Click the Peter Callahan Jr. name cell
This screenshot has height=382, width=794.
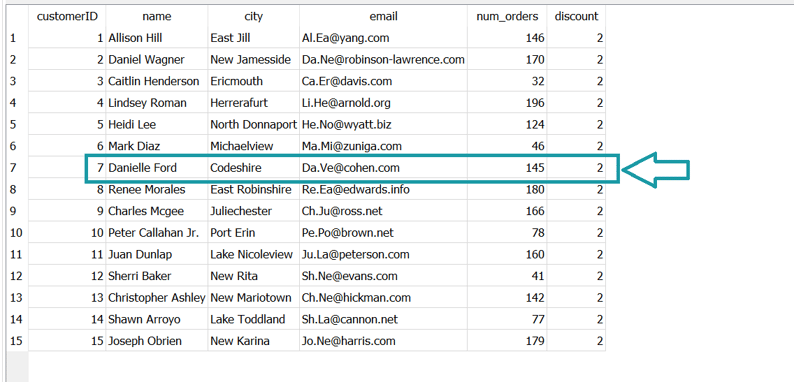156,233
